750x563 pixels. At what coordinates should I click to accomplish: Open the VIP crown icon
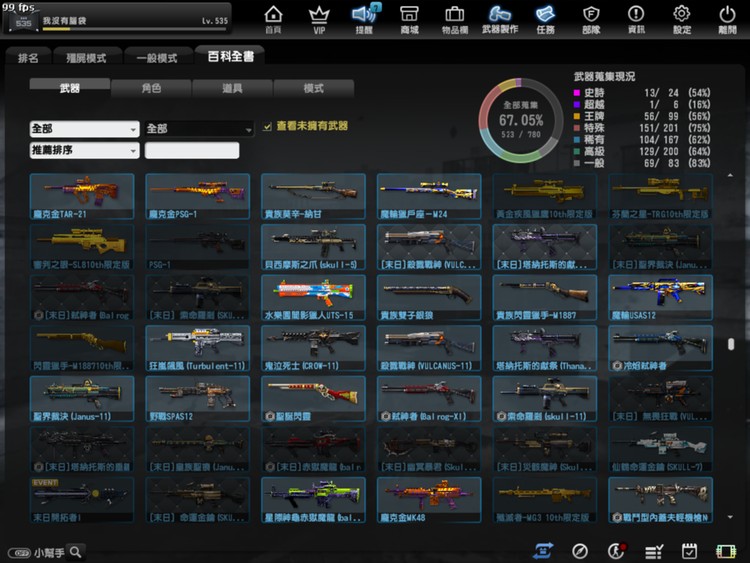click(319, 17)
